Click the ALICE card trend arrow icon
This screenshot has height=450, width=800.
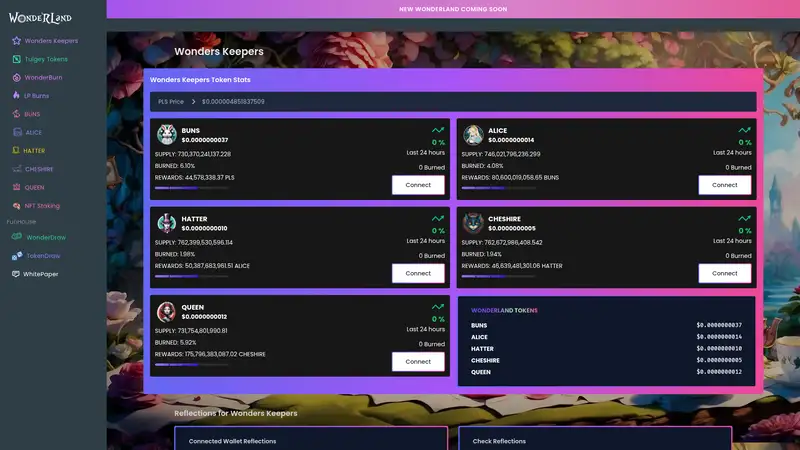coord(744,130)
